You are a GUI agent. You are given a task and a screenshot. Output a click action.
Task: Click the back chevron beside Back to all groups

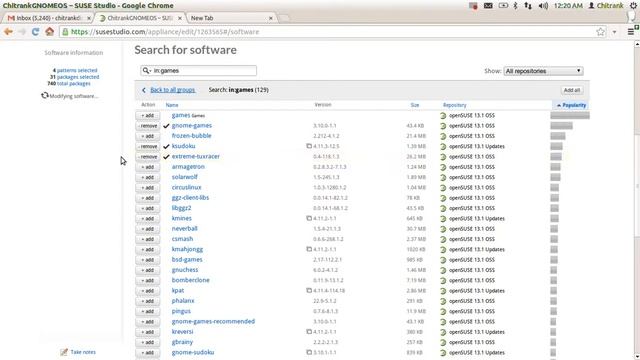pyautogui.click(x=144, y=90)
